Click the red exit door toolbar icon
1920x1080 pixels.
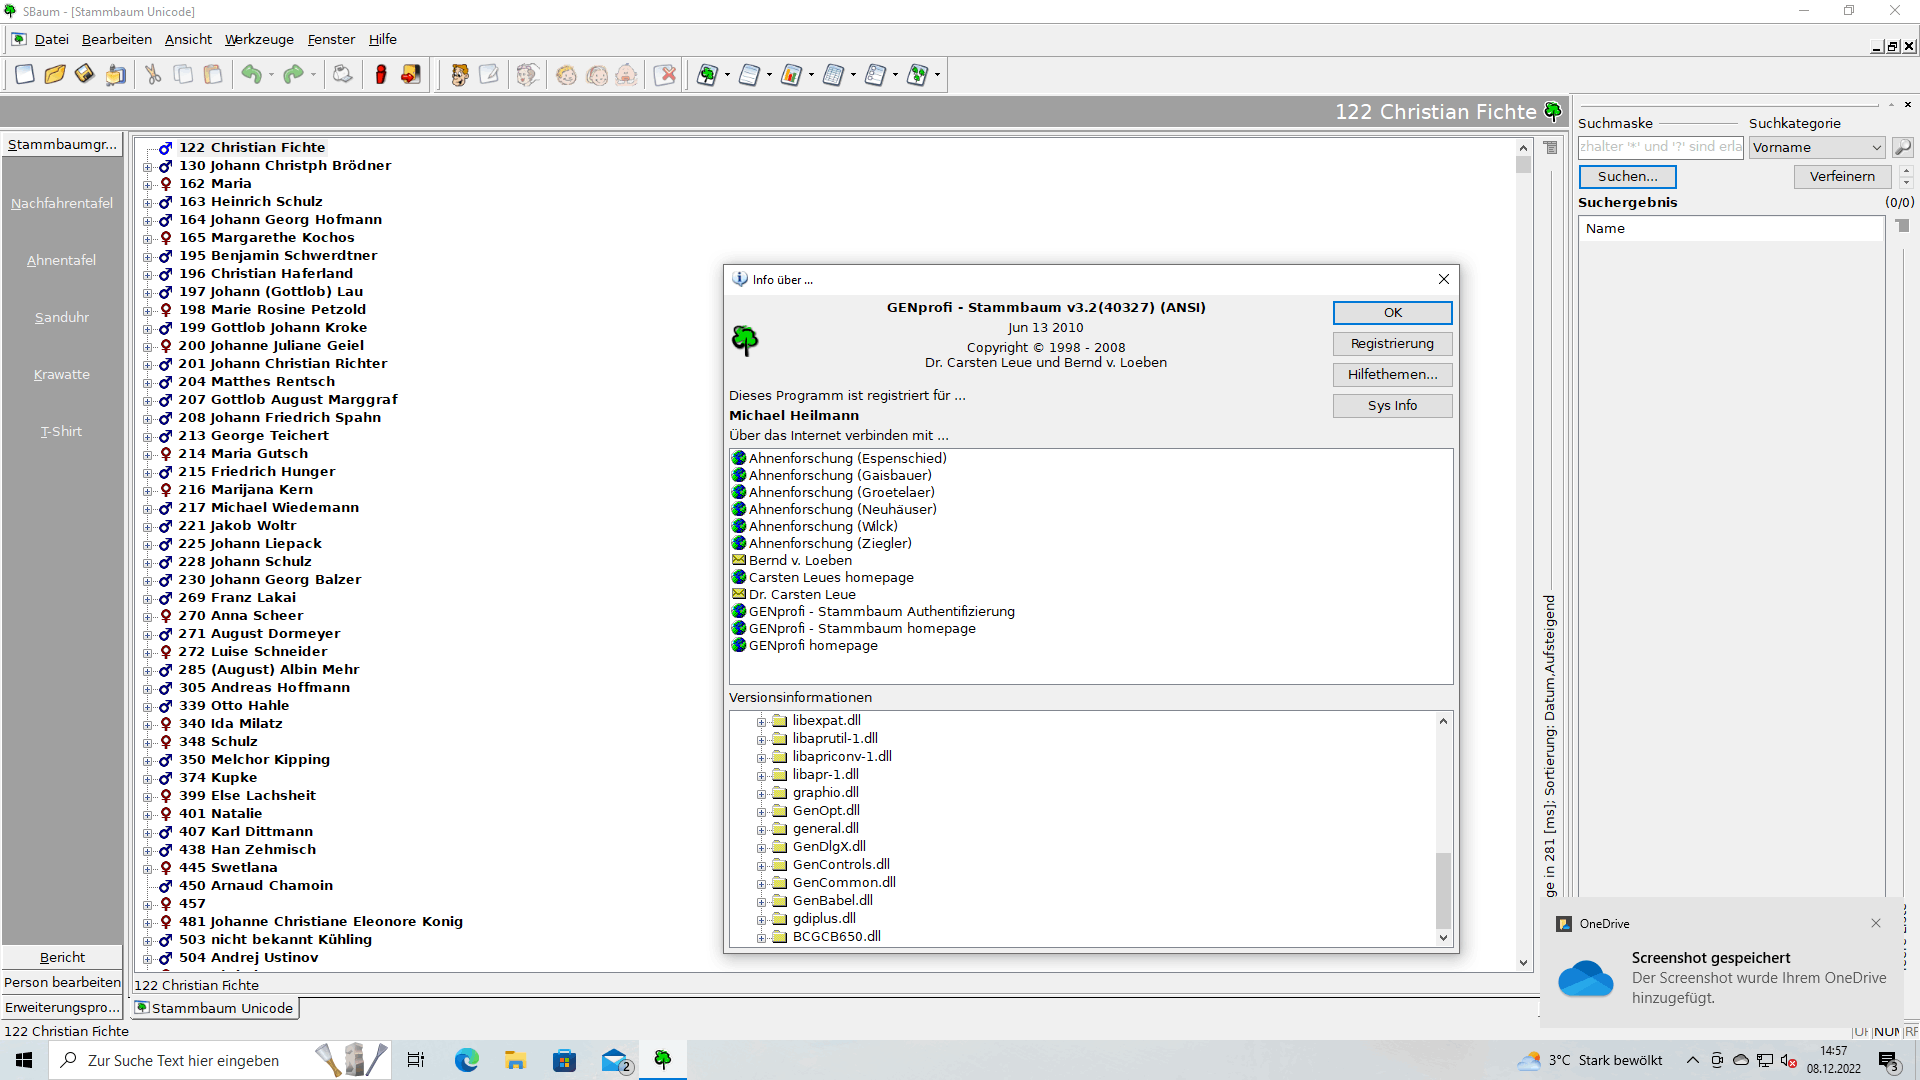click(x=411, y=74)
